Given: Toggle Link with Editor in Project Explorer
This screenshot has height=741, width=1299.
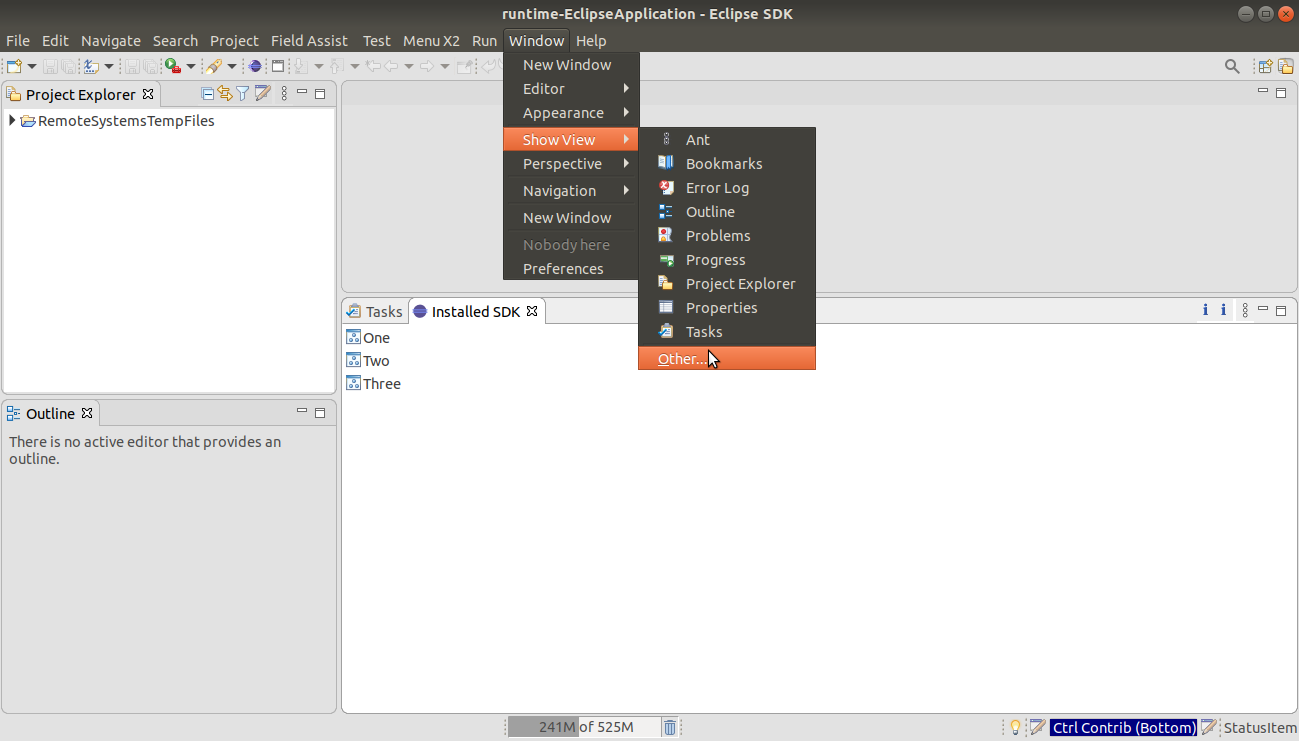Looking at the screenshot, I should tap(225, 94).
